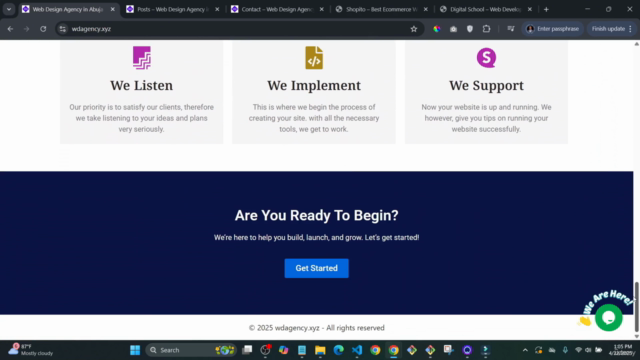Open the shield extension icon
The height and width of the screenshot is (360, 640).
coord(470,29)
